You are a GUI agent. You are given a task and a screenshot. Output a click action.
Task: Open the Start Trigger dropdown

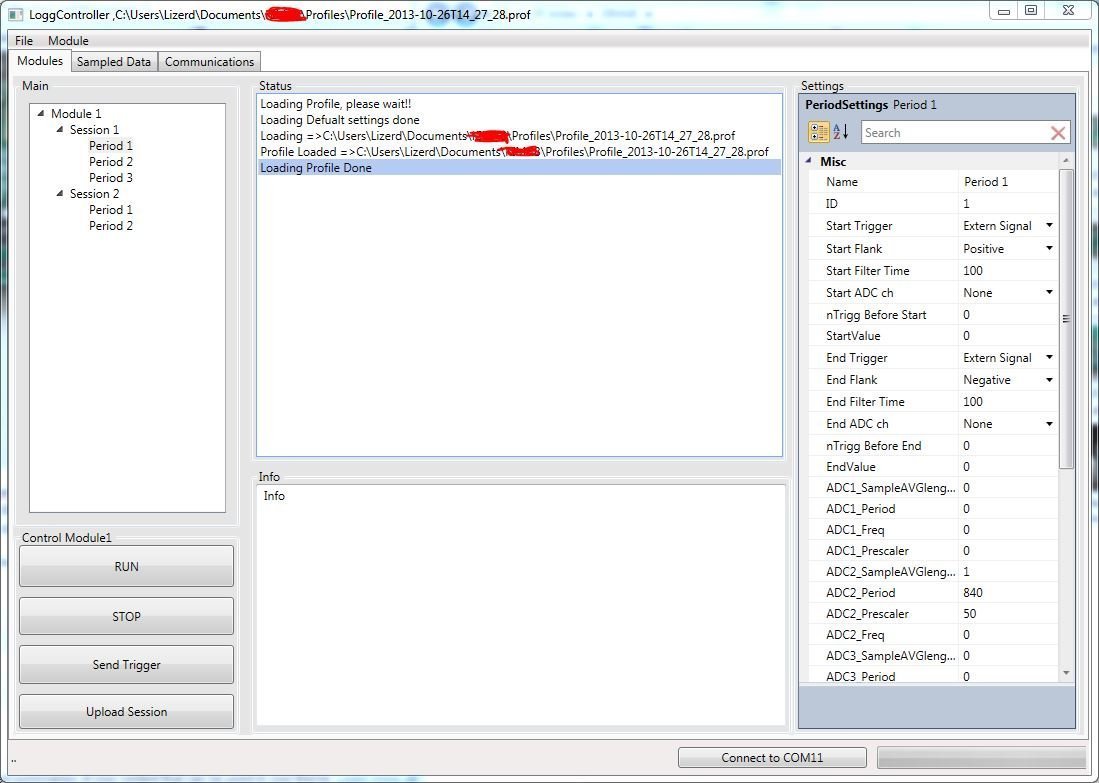(x=1049, y=226)
